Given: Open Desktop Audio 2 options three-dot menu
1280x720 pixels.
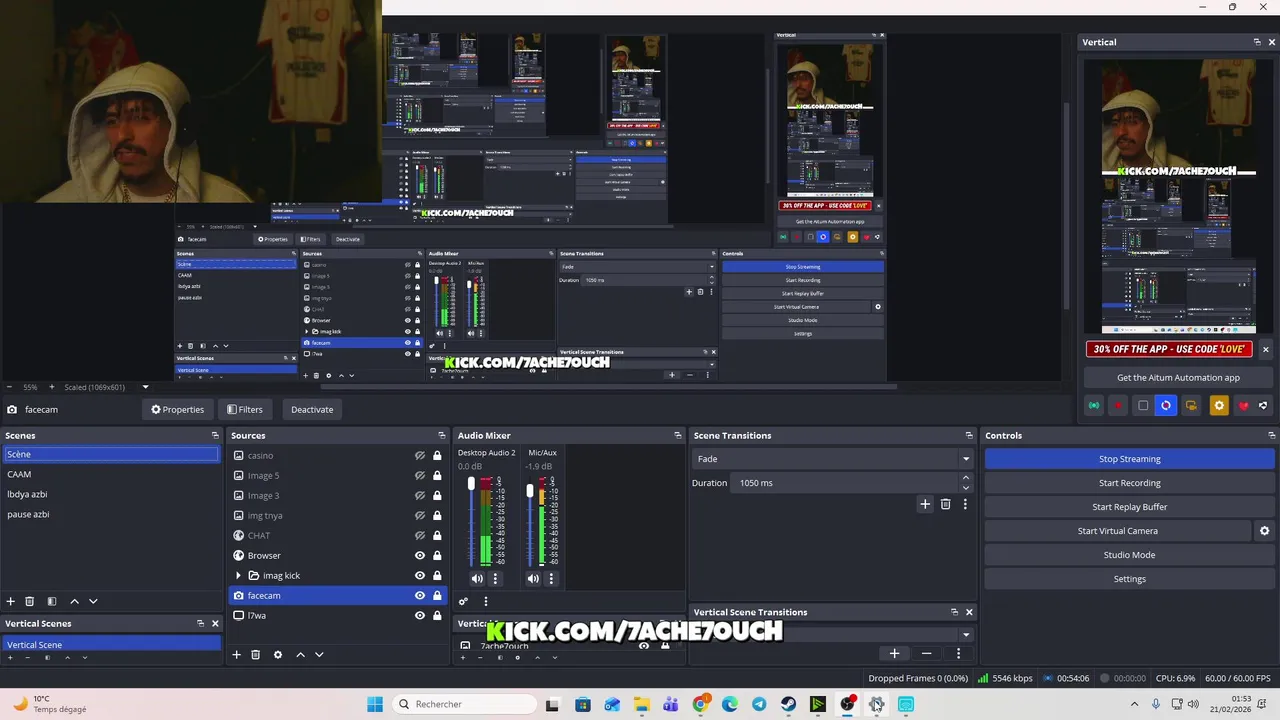Looking at the screenshot, I should [494, 578].
